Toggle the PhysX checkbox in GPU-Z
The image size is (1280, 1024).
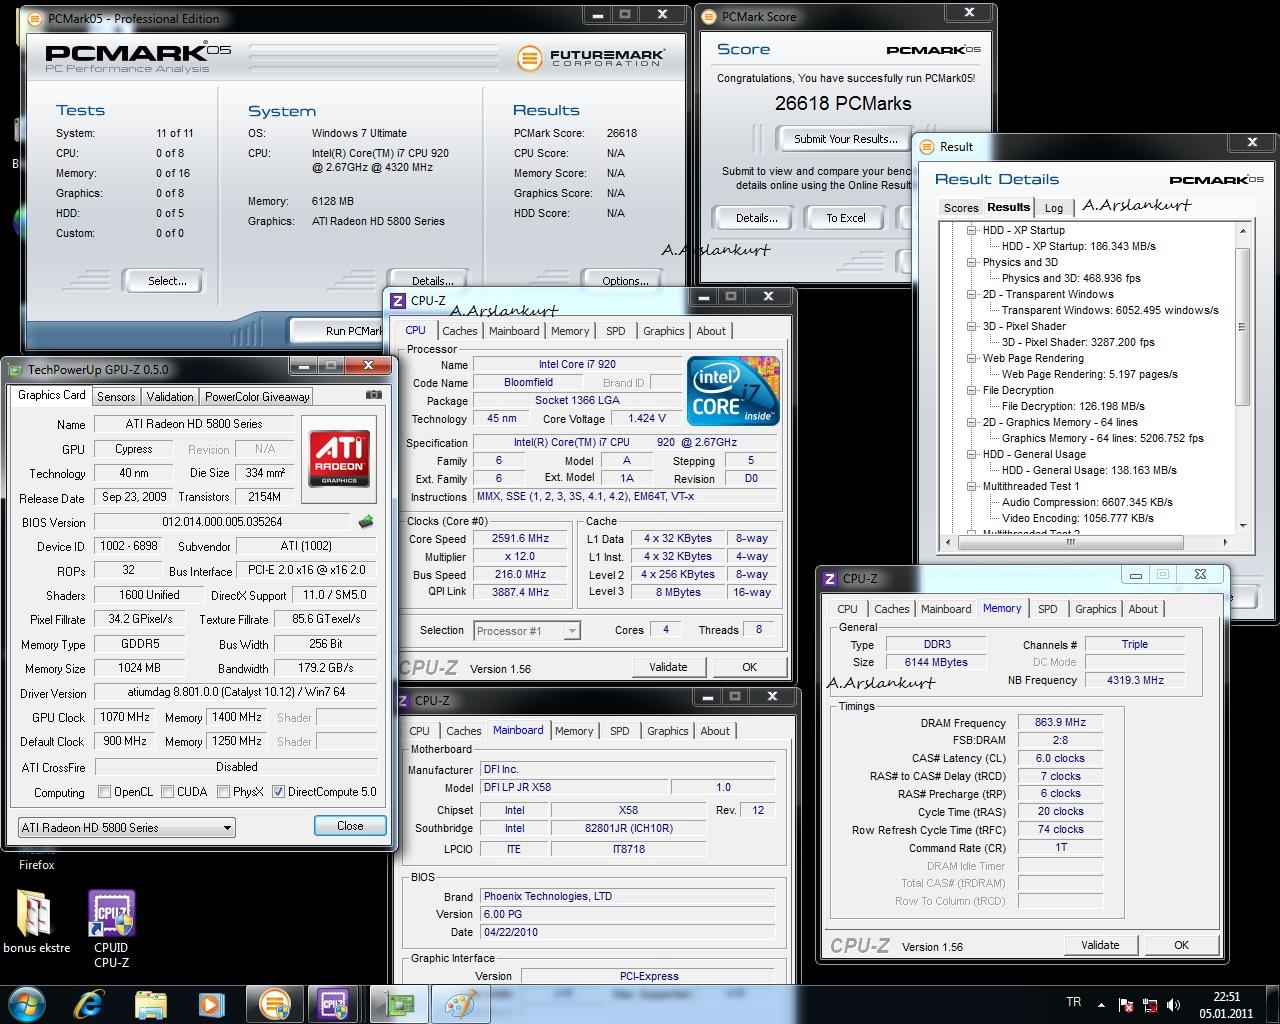[223, 792]
